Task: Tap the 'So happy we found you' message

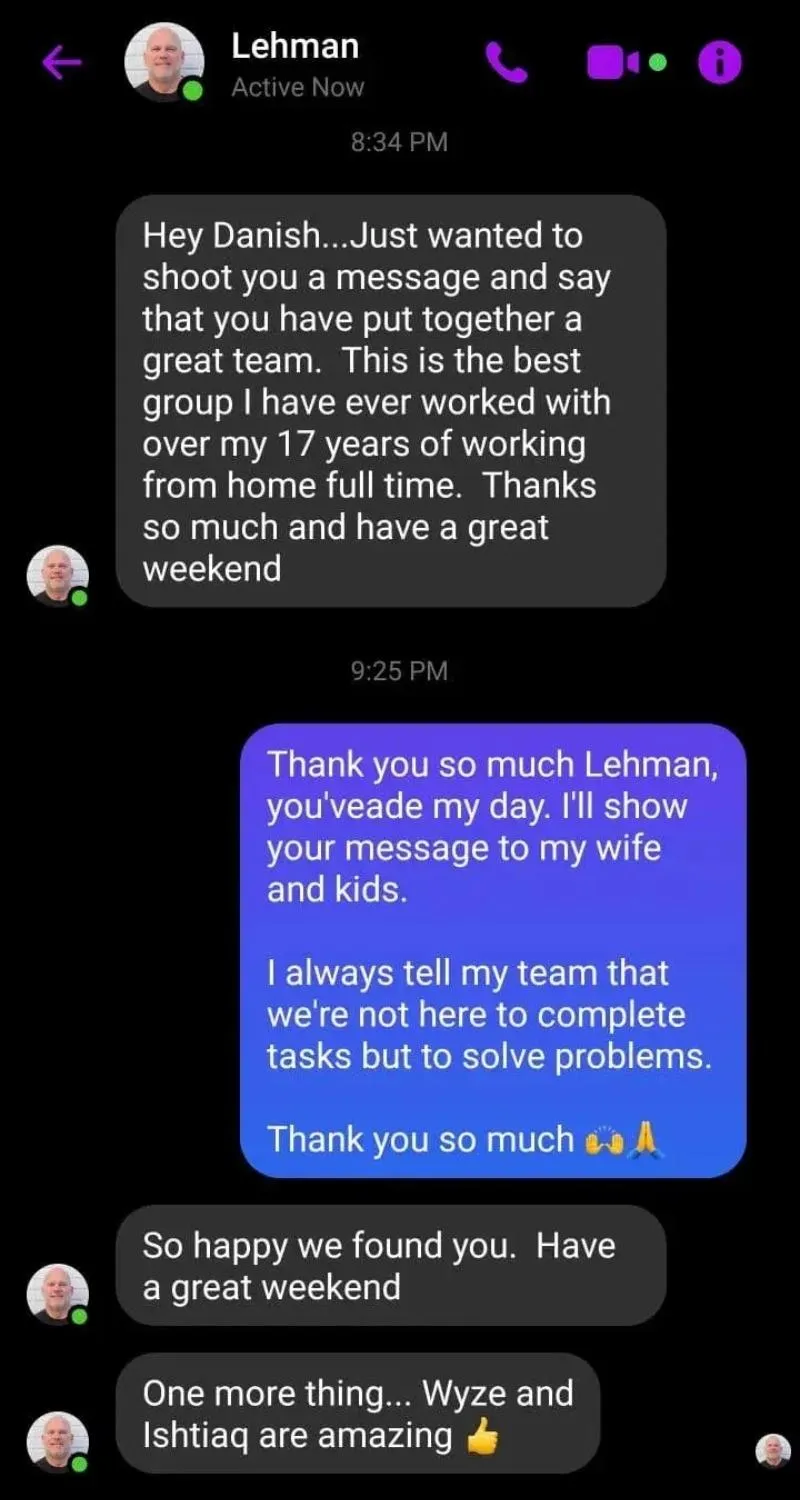Action: (x=391, y=1265)
